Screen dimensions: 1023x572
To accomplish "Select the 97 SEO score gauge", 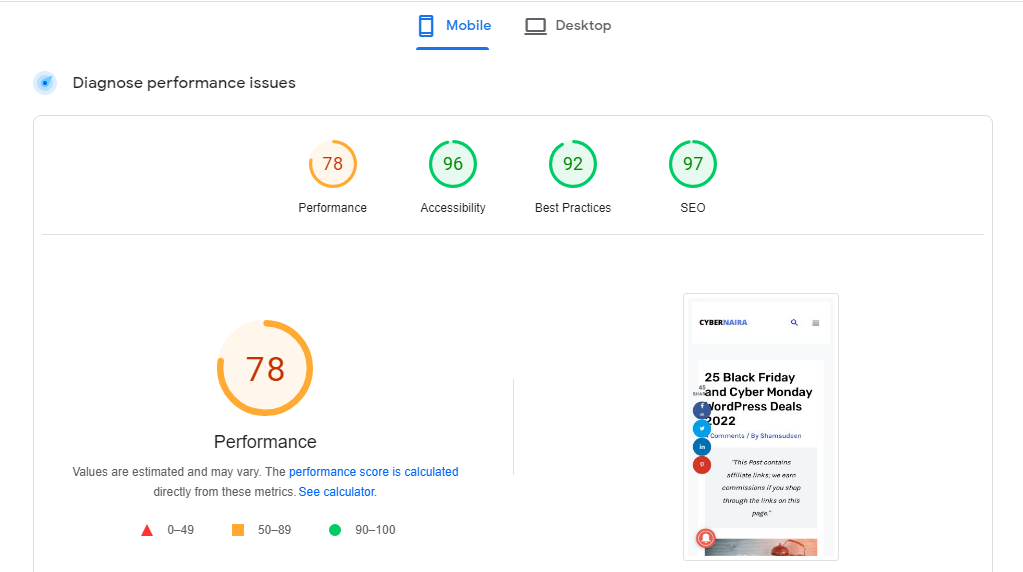I will click(693, 164).
